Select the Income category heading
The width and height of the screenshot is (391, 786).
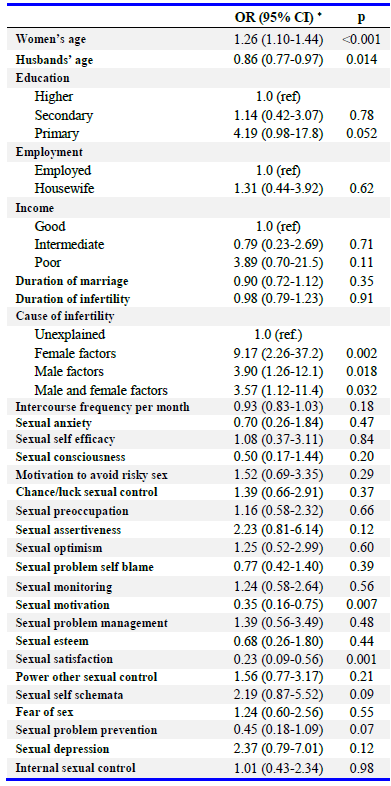[x=35, y=208]
